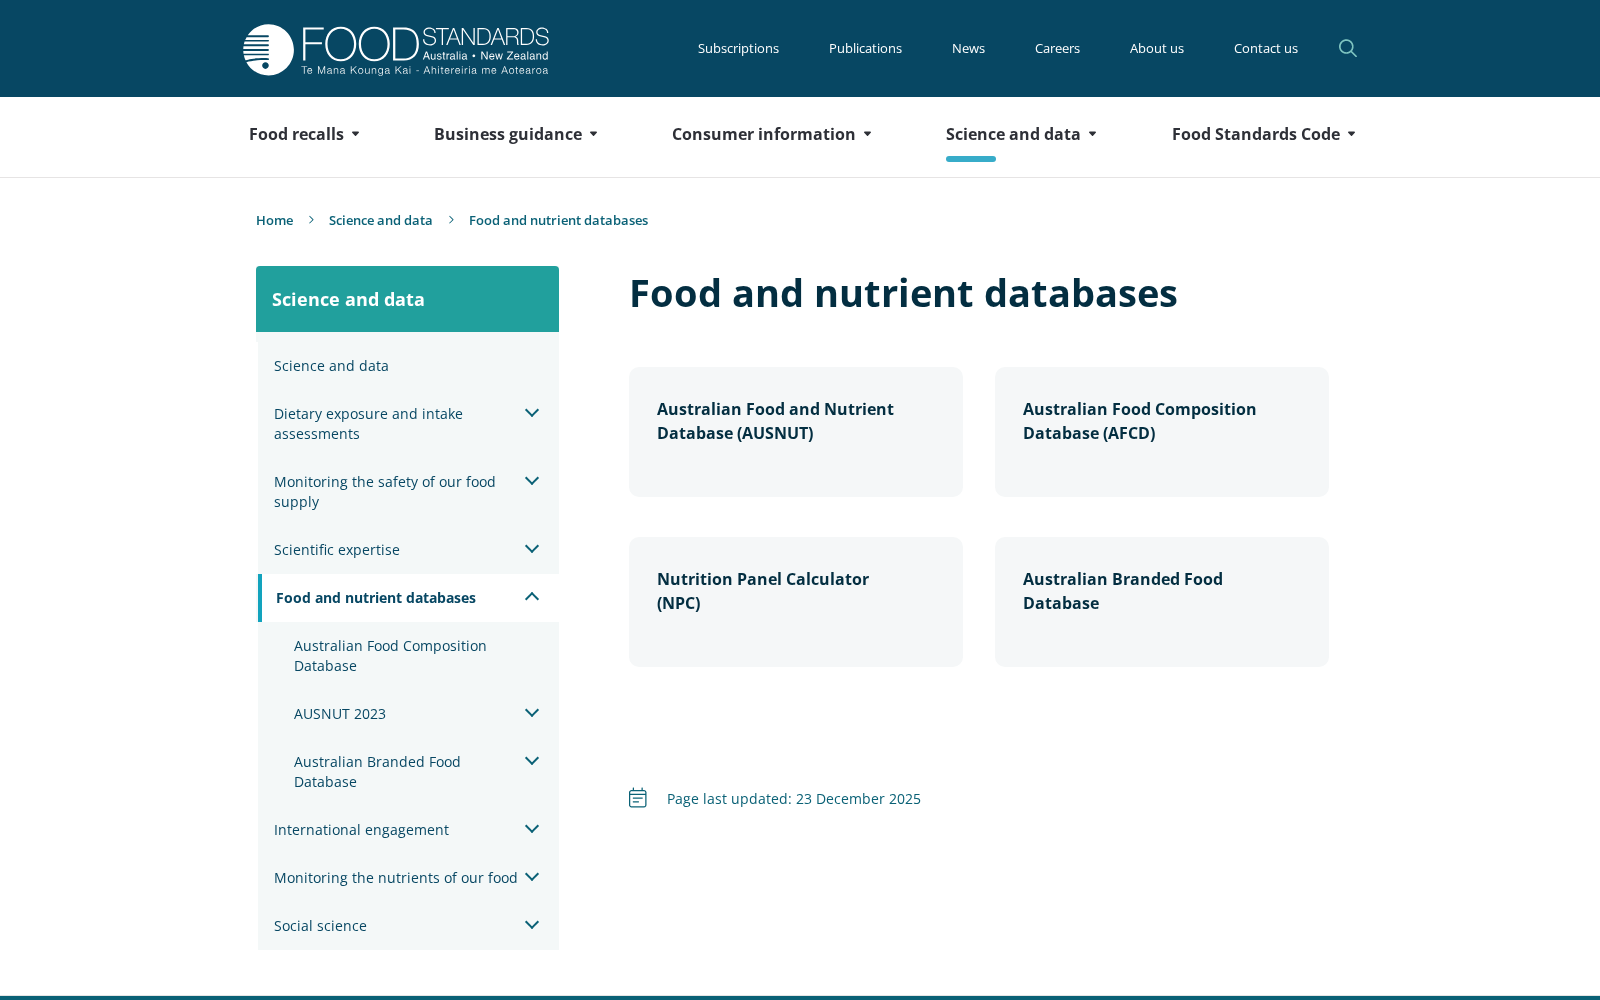Expand Monitoring the safety of our food supply chevron
Image resolution: width=1600 pixels, height=1000 pixels.
(532, 481)
